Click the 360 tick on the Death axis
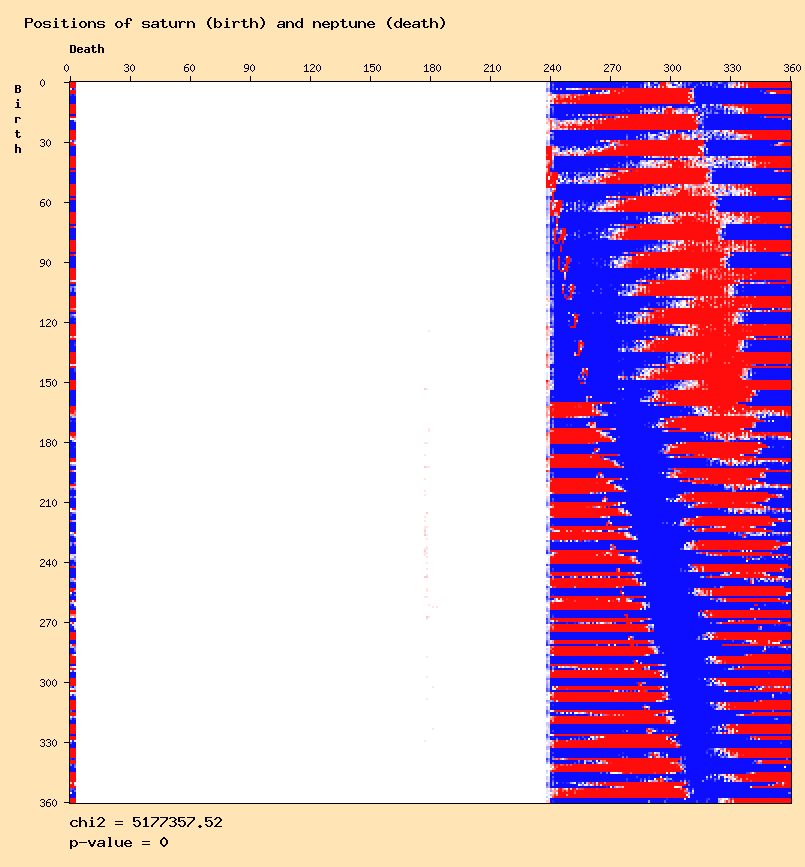This screenshot has height=867, width=805. coord(791,68)
